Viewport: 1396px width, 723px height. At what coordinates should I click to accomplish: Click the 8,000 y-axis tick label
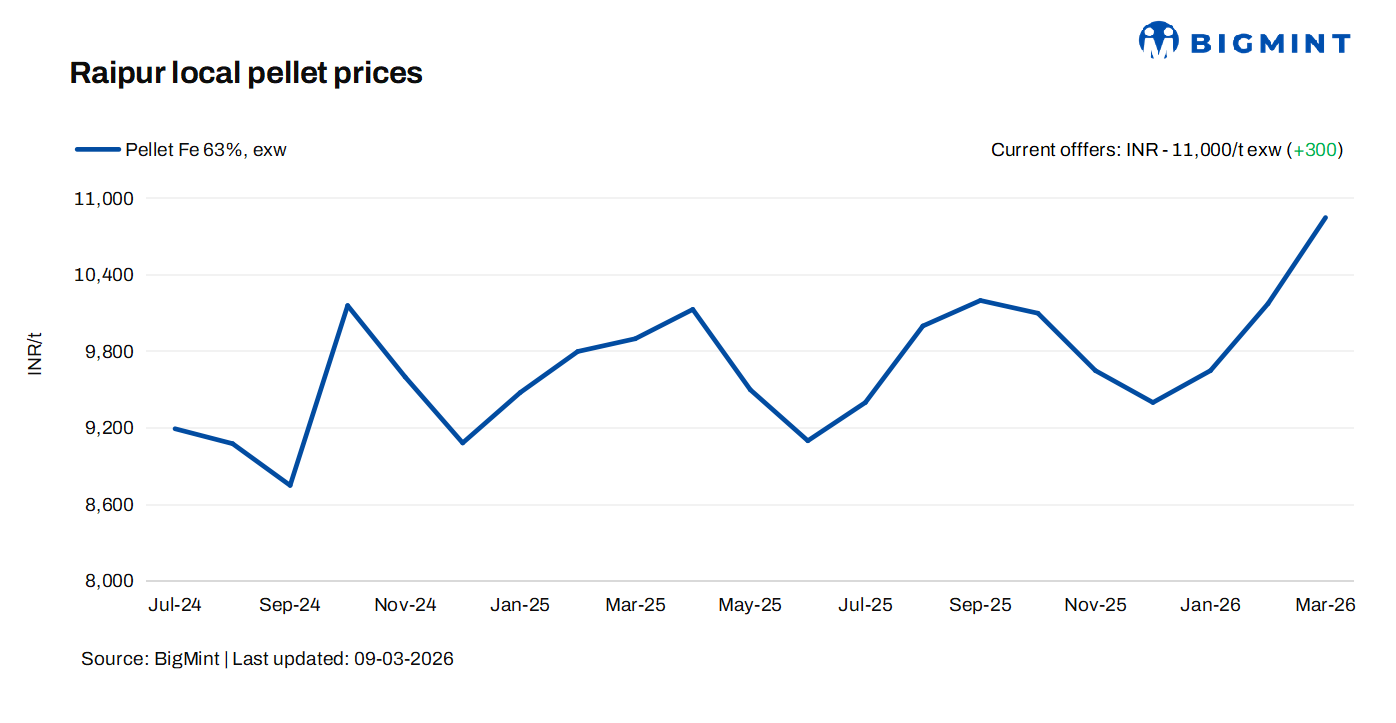tap(108, 581)
